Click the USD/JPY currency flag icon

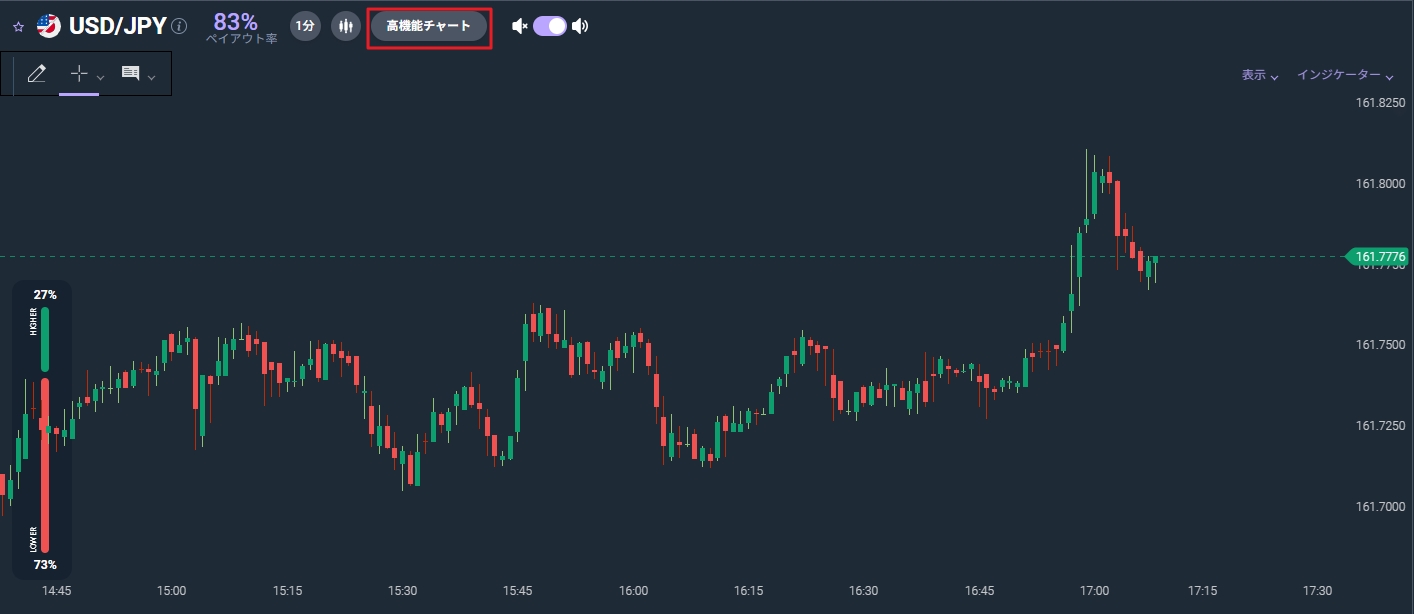point(48,26)
